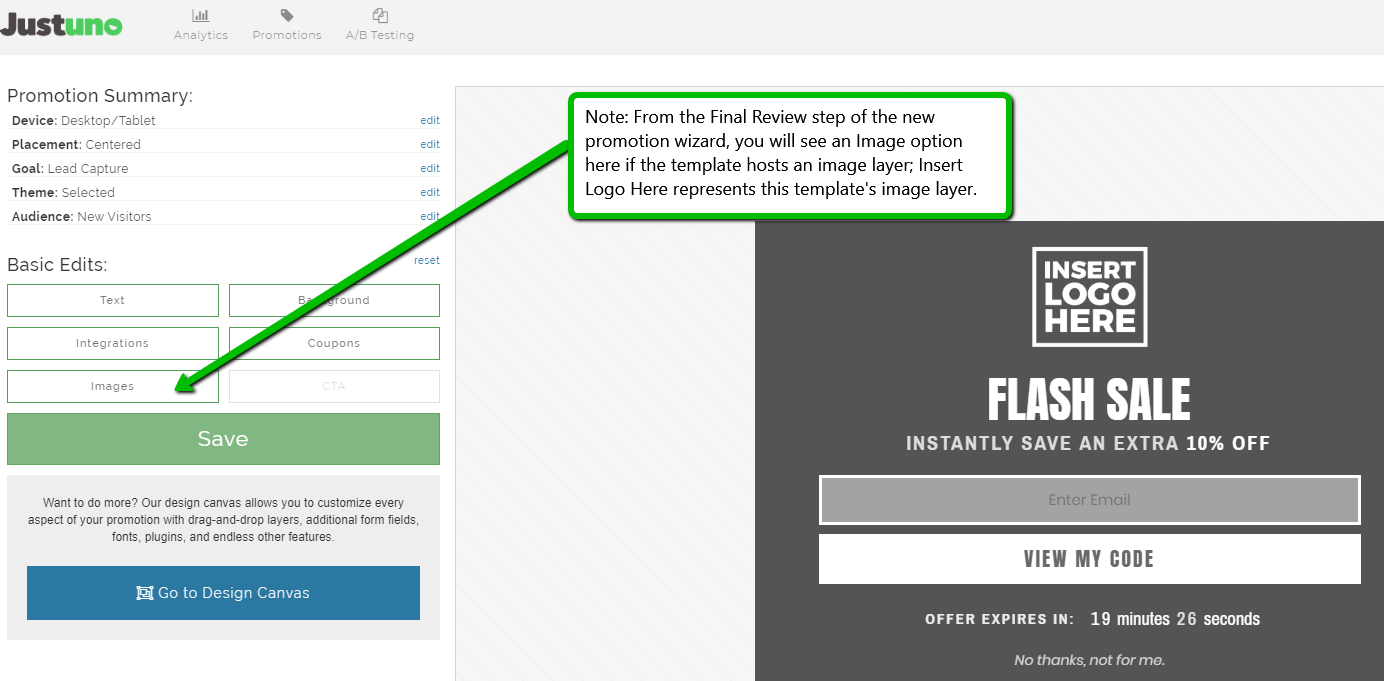Reset the Basic Edits

coord(426,261)
